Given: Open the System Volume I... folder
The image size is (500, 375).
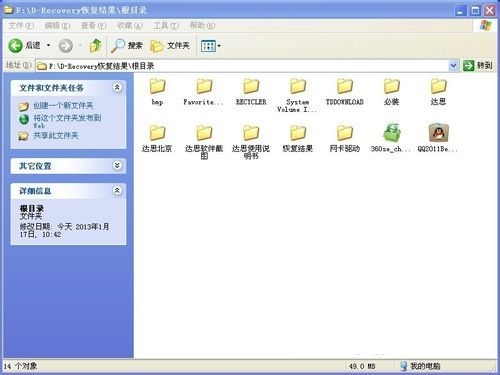Looking at the screenshot, I should click(x=298, y=95).
